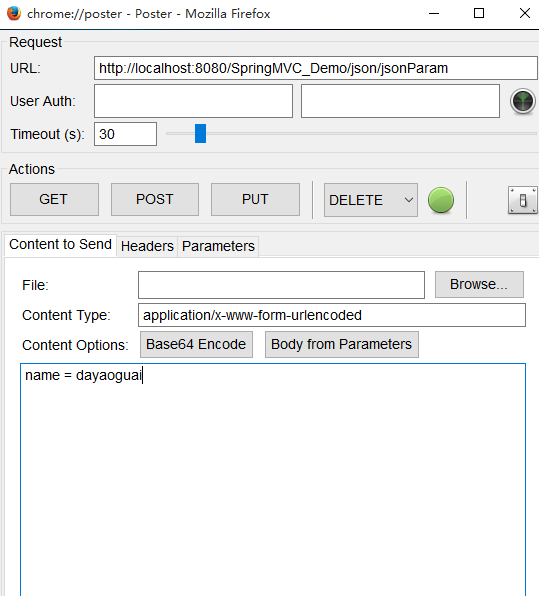Click the Google login round icon beside User Auth
The image size is (539, 596).
pos(523,101)
